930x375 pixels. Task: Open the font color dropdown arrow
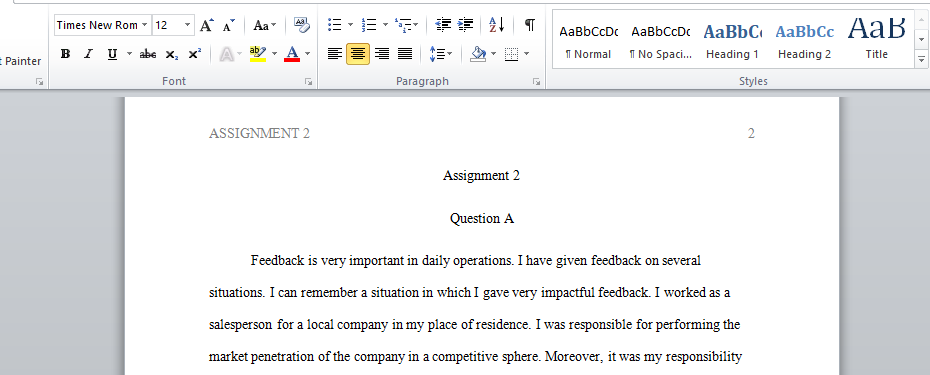(307, 54)
